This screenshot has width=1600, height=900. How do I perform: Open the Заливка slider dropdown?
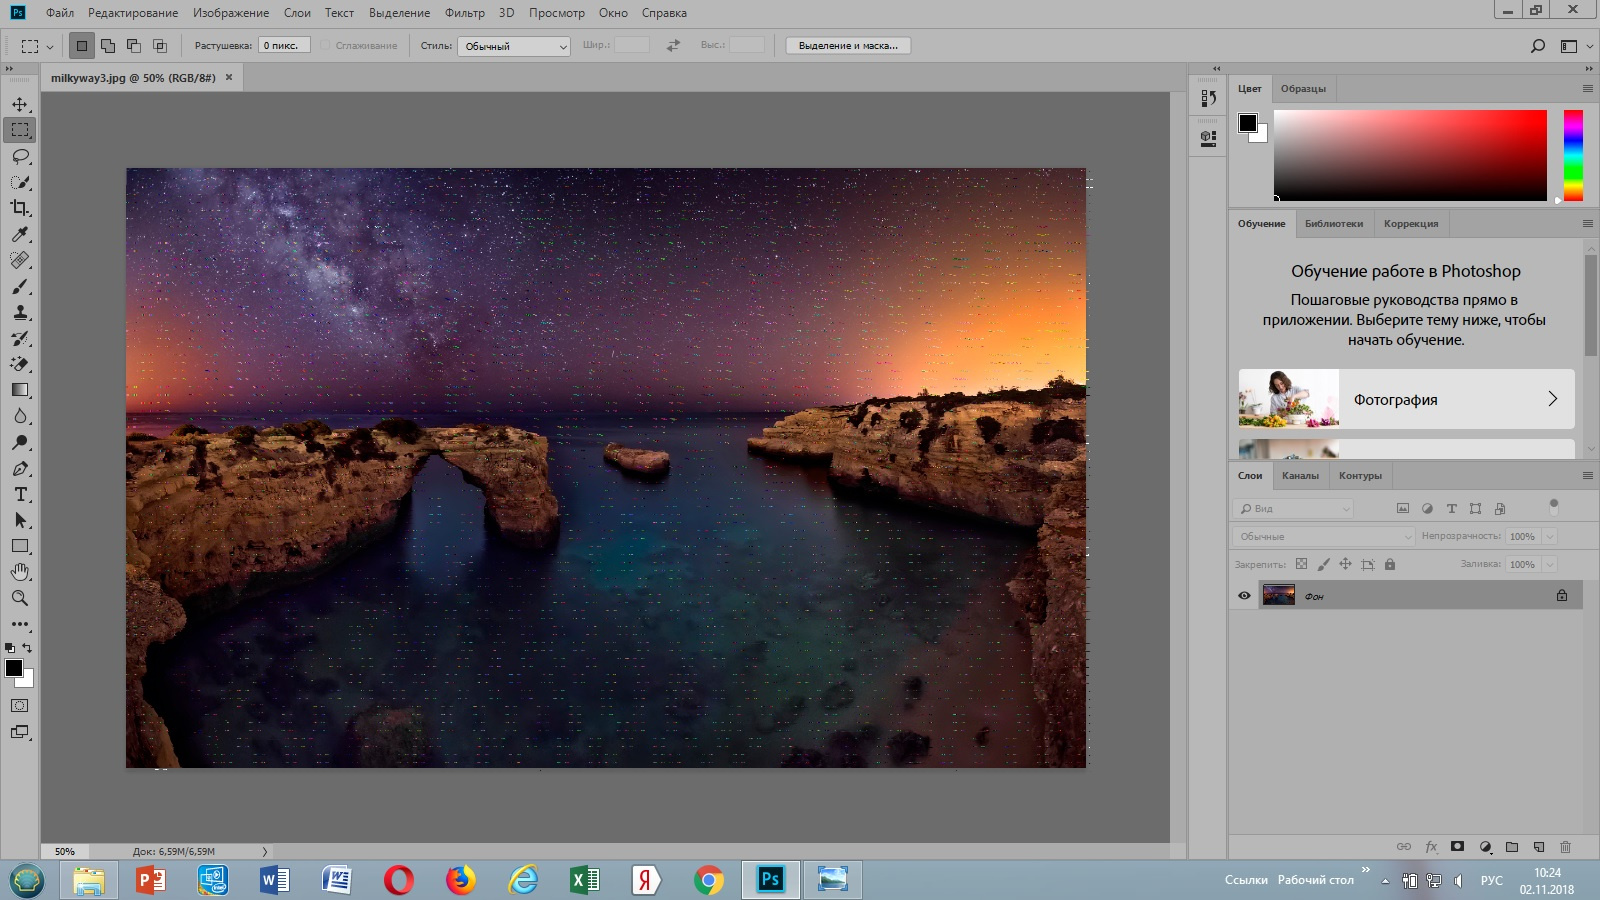(1550, 564)
